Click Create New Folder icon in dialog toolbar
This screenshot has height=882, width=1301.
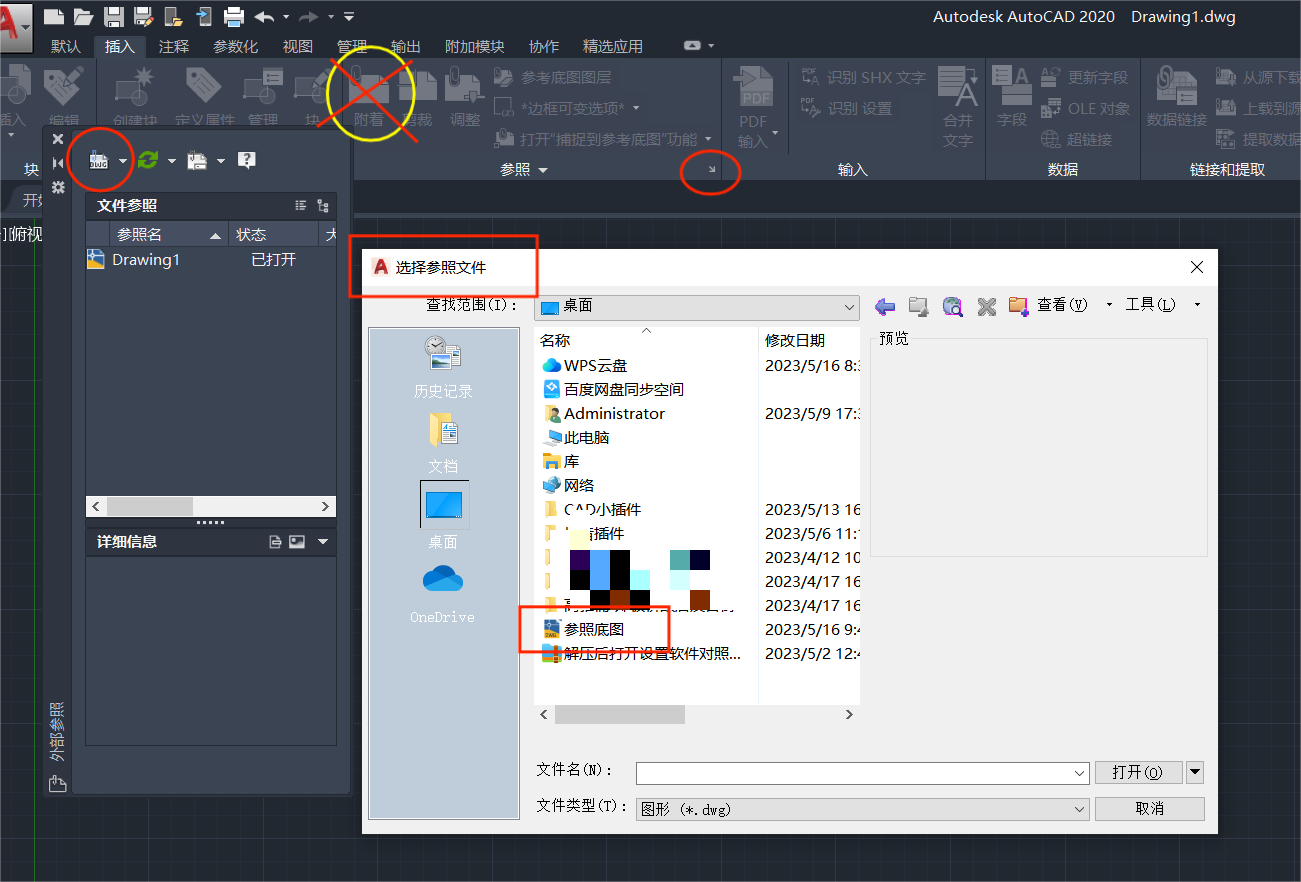point(1018,306)
